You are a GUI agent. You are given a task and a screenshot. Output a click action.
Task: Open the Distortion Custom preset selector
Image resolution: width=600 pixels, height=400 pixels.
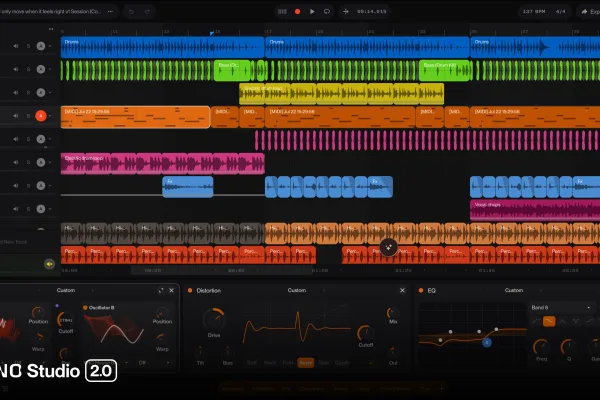coord(297,291)
